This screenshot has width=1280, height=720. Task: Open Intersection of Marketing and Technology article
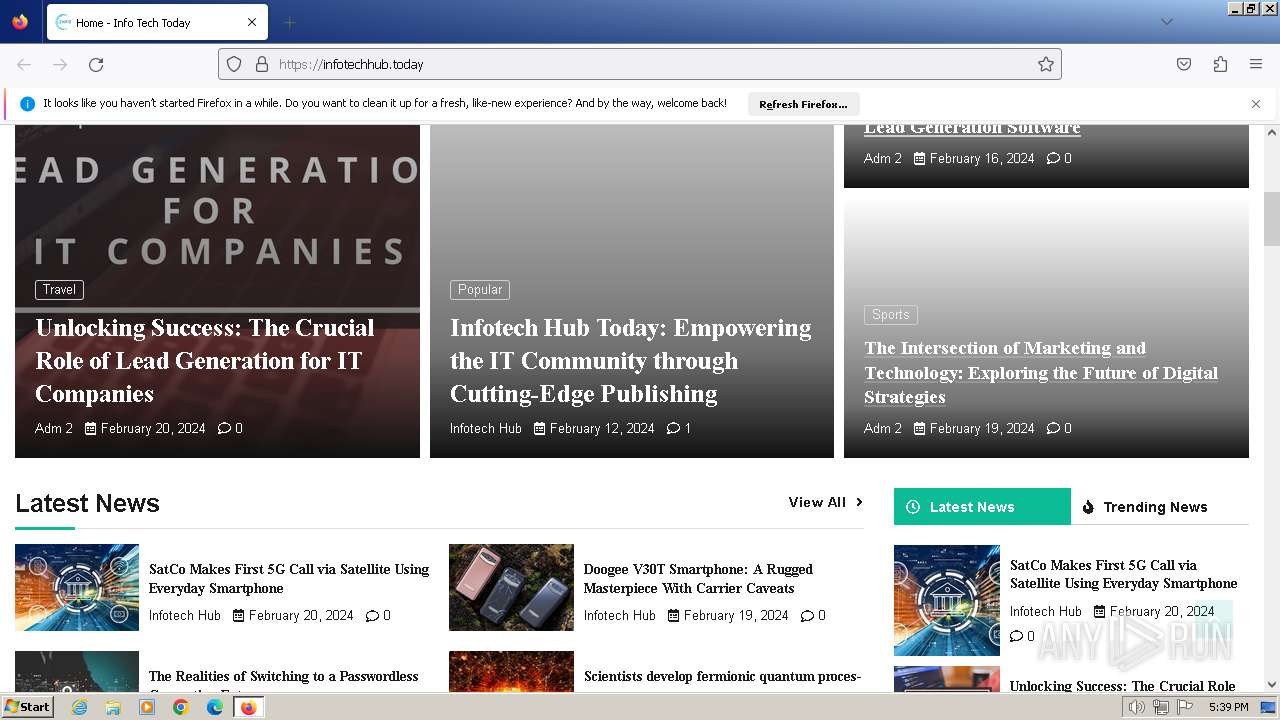[1041, 372]
